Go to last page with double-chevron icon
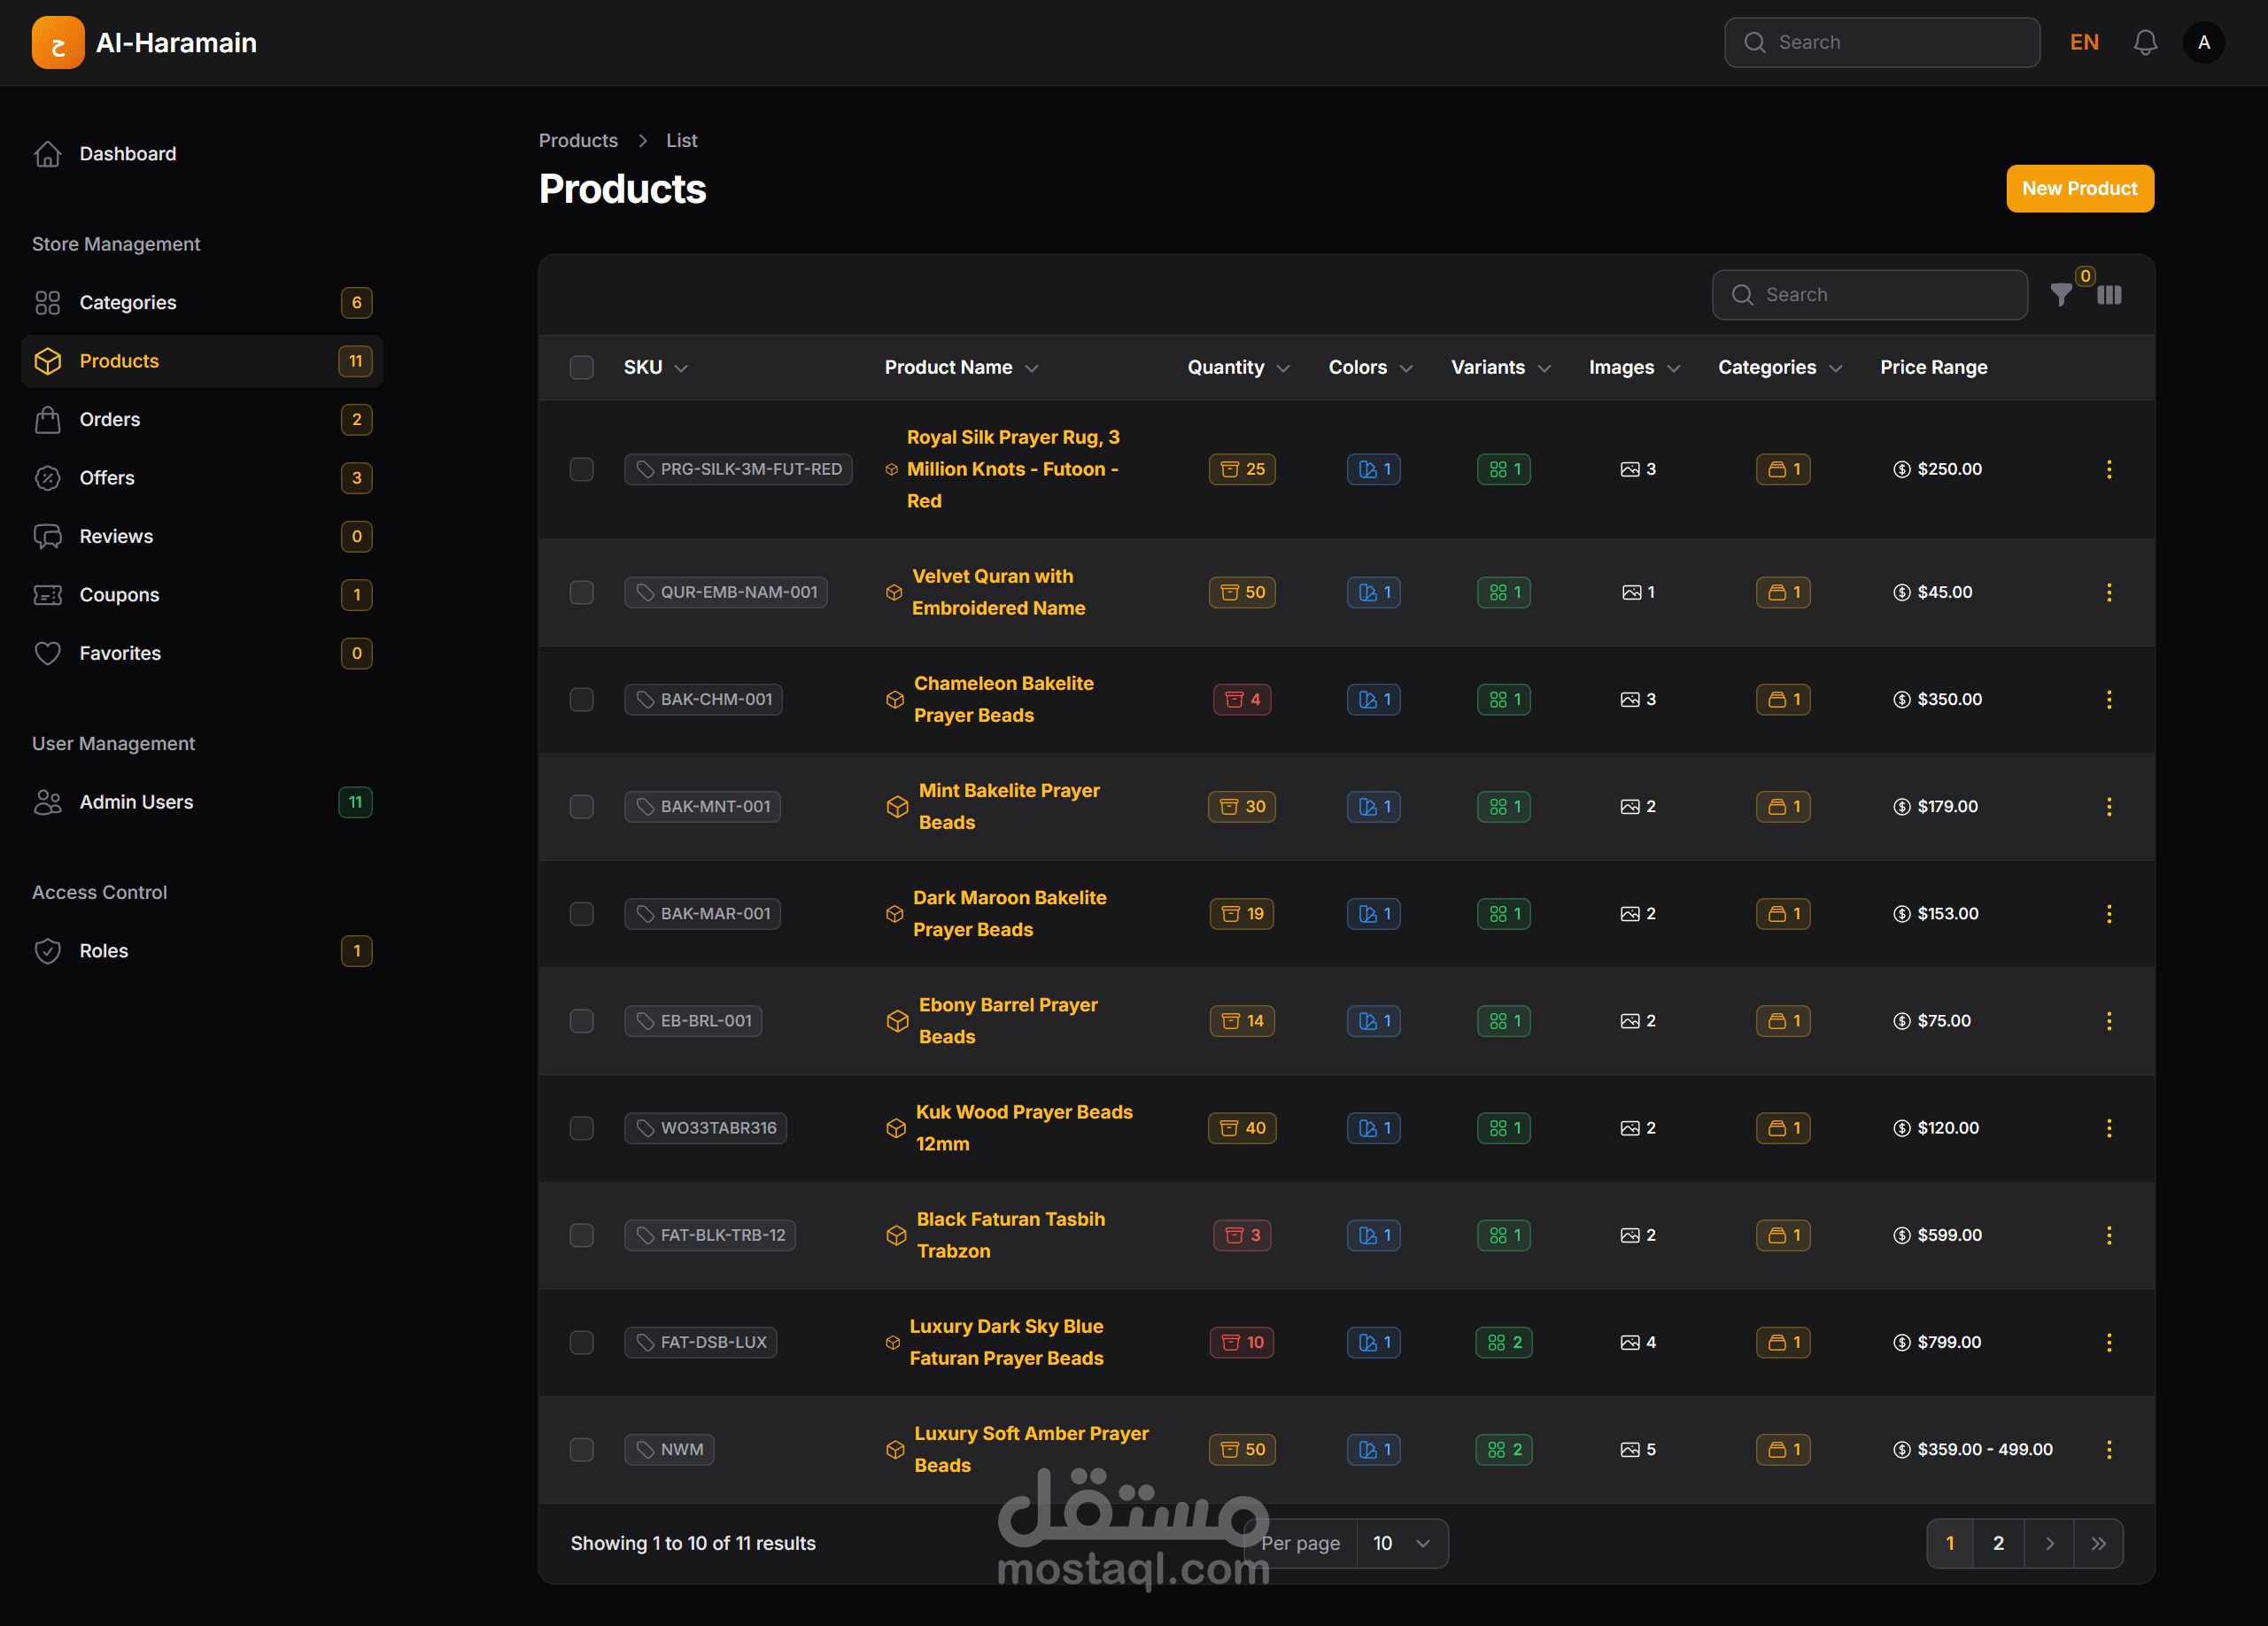This screenshot has width=2268, height=1626. click(2098, 1543)
